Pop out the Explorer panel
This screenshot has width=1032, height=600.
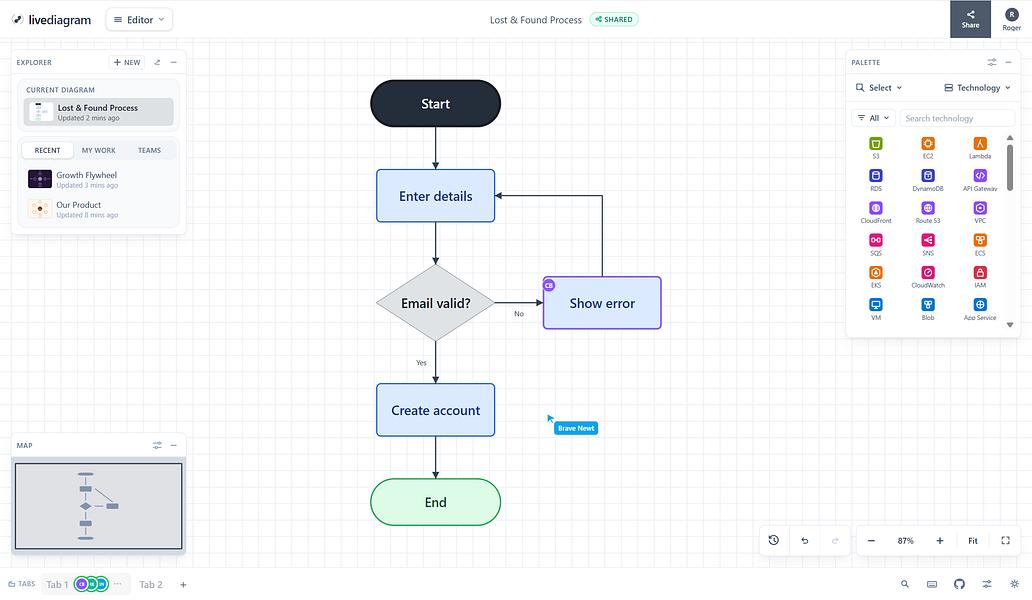click(157, 62)
